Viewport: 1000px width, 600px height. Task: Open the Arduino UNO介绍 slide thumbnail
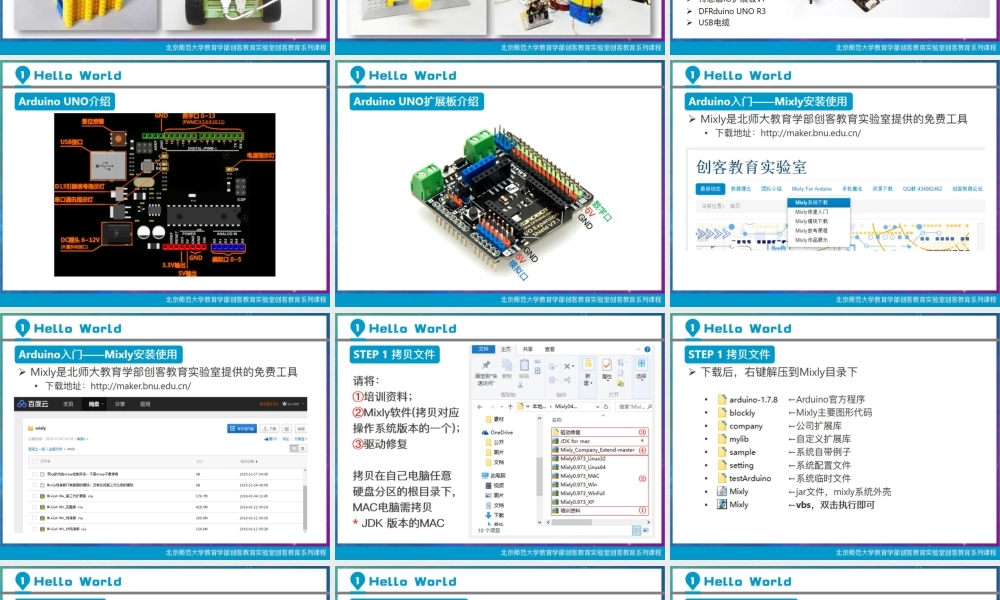165,184
